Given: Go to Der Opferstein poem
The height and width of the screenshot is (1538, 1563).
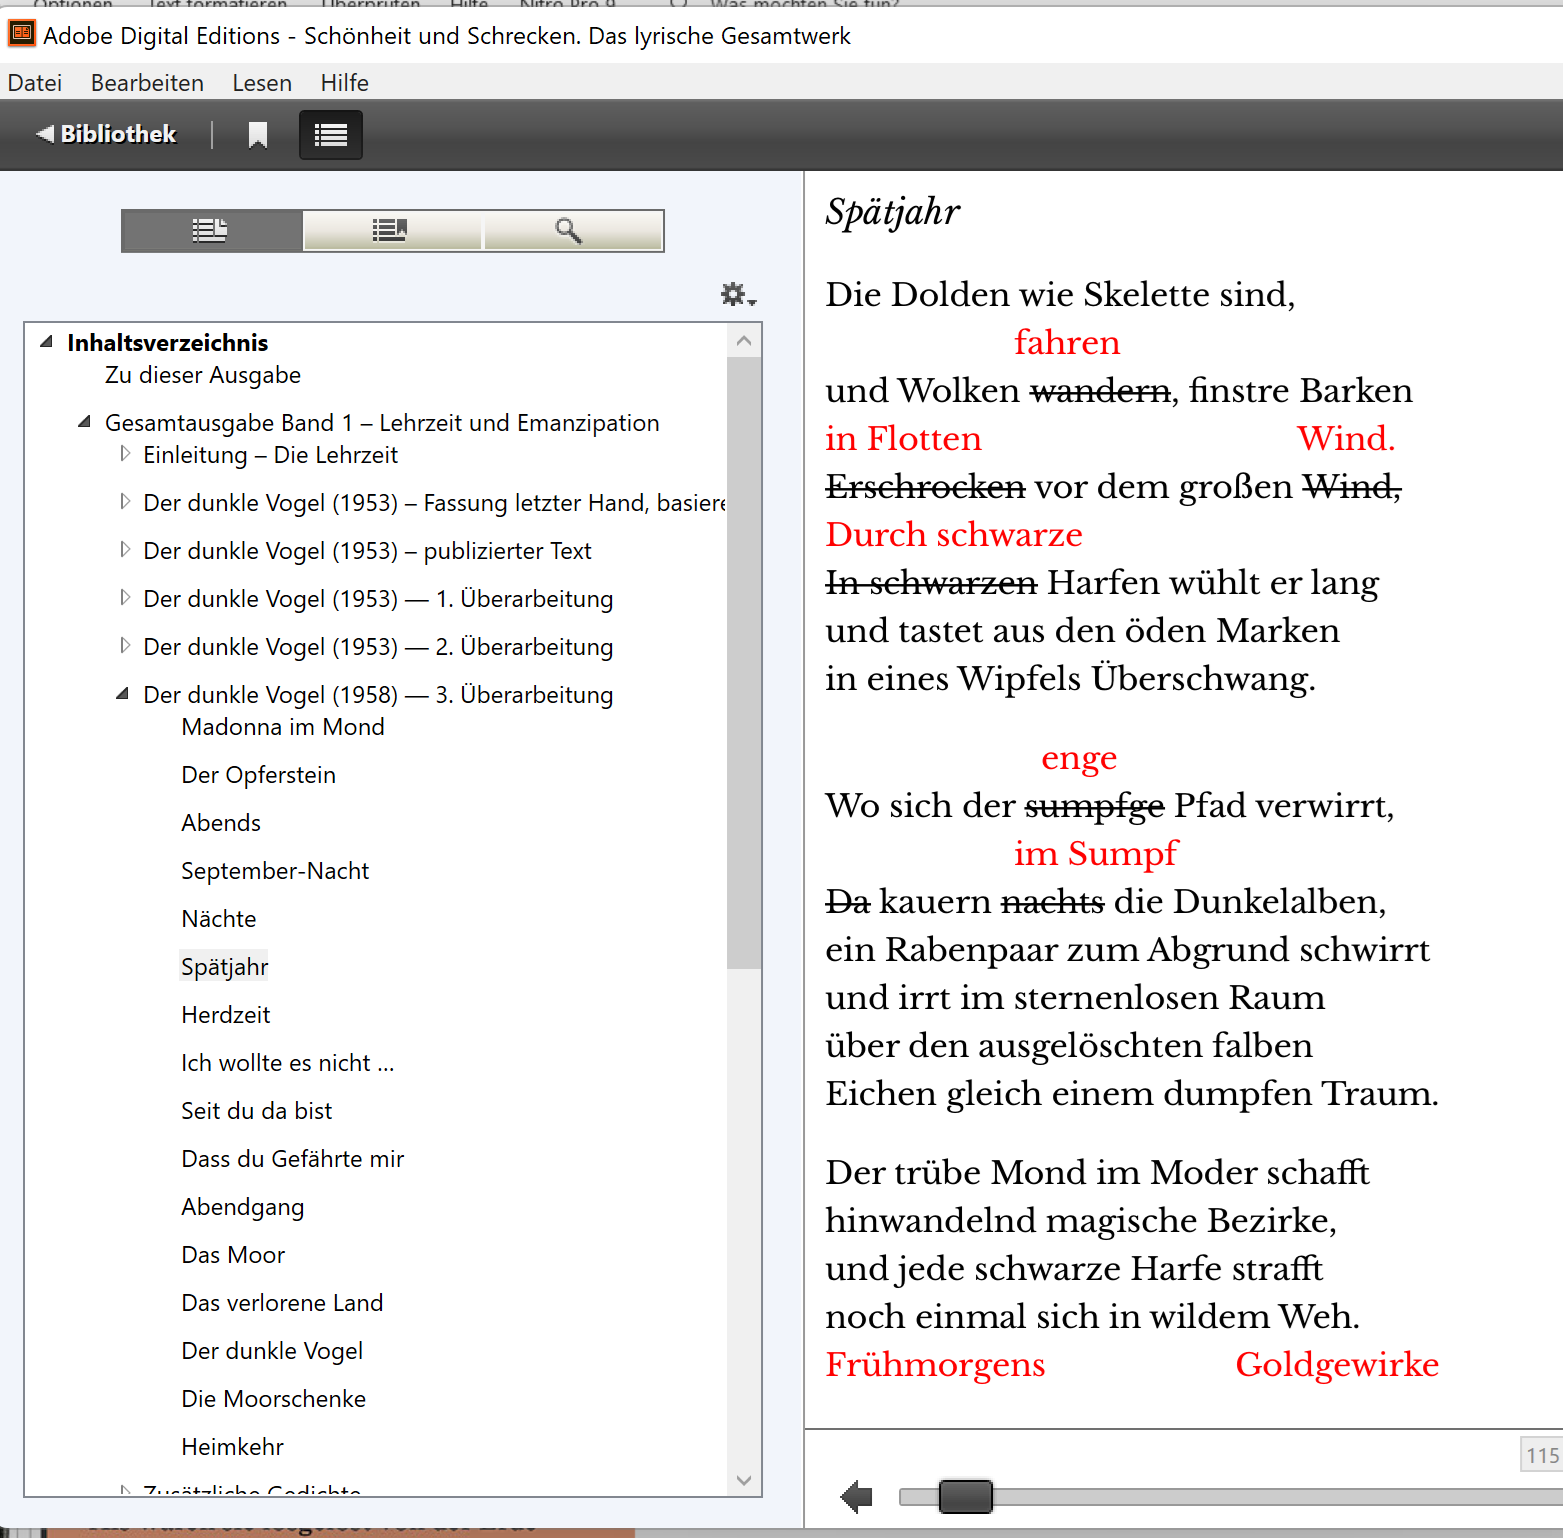Looking at the screenshot, I should point(258,775).
